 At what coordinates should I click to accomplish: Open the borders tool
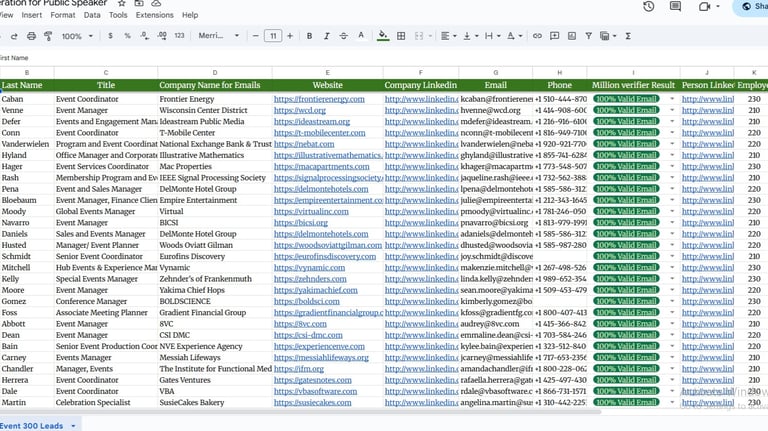click(x=401, y=36)
